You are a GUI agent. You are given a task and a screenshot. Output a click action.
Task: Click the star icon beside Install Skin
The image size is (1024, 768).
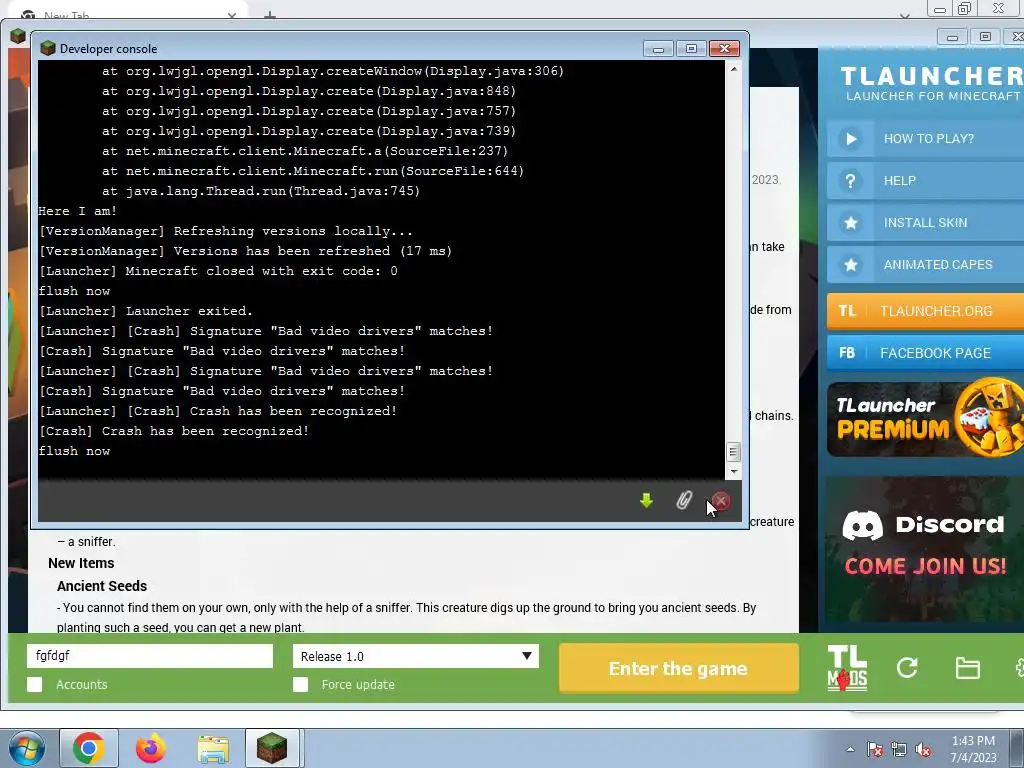click(x=850, y=223)
